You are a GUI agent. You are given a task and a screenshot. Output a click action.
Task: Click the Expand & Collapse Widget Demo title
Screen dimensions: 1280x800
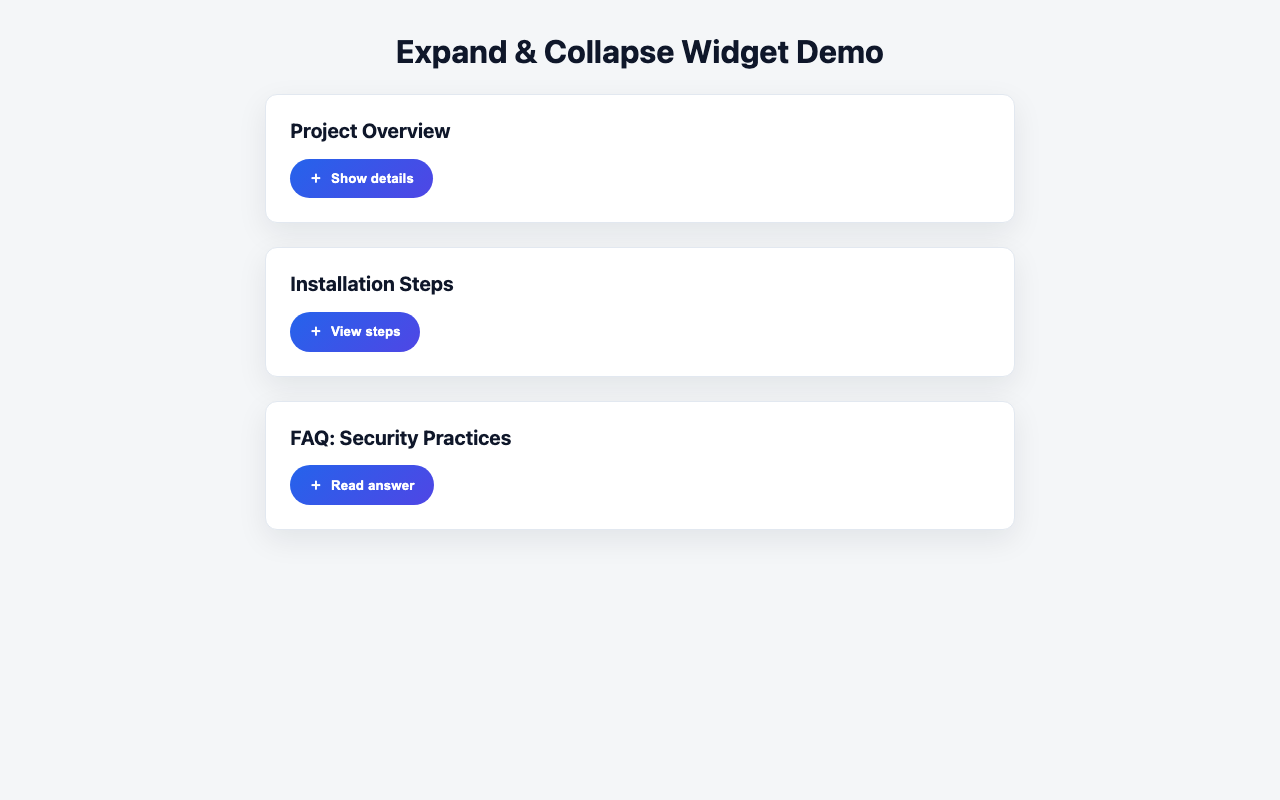point(640,51)
